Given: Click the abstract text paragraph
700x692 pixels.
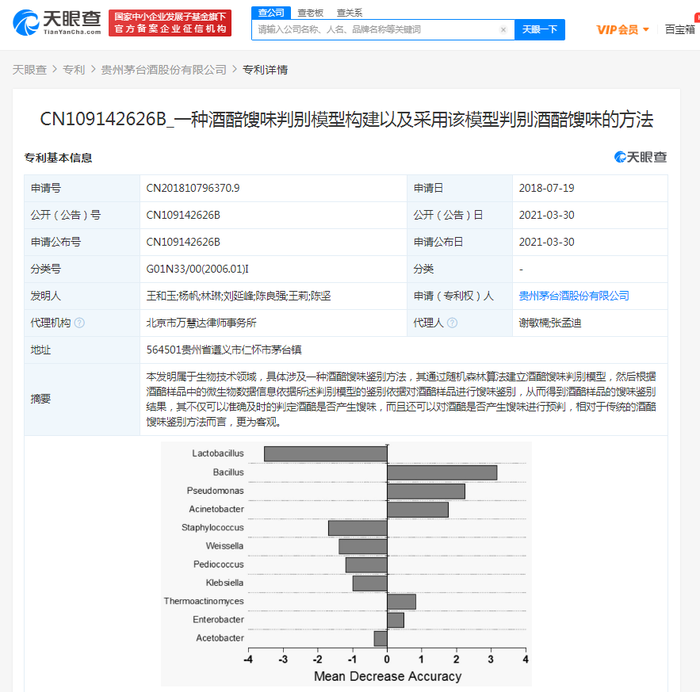Looking at the screenshot, I should [x=401, y=399].
